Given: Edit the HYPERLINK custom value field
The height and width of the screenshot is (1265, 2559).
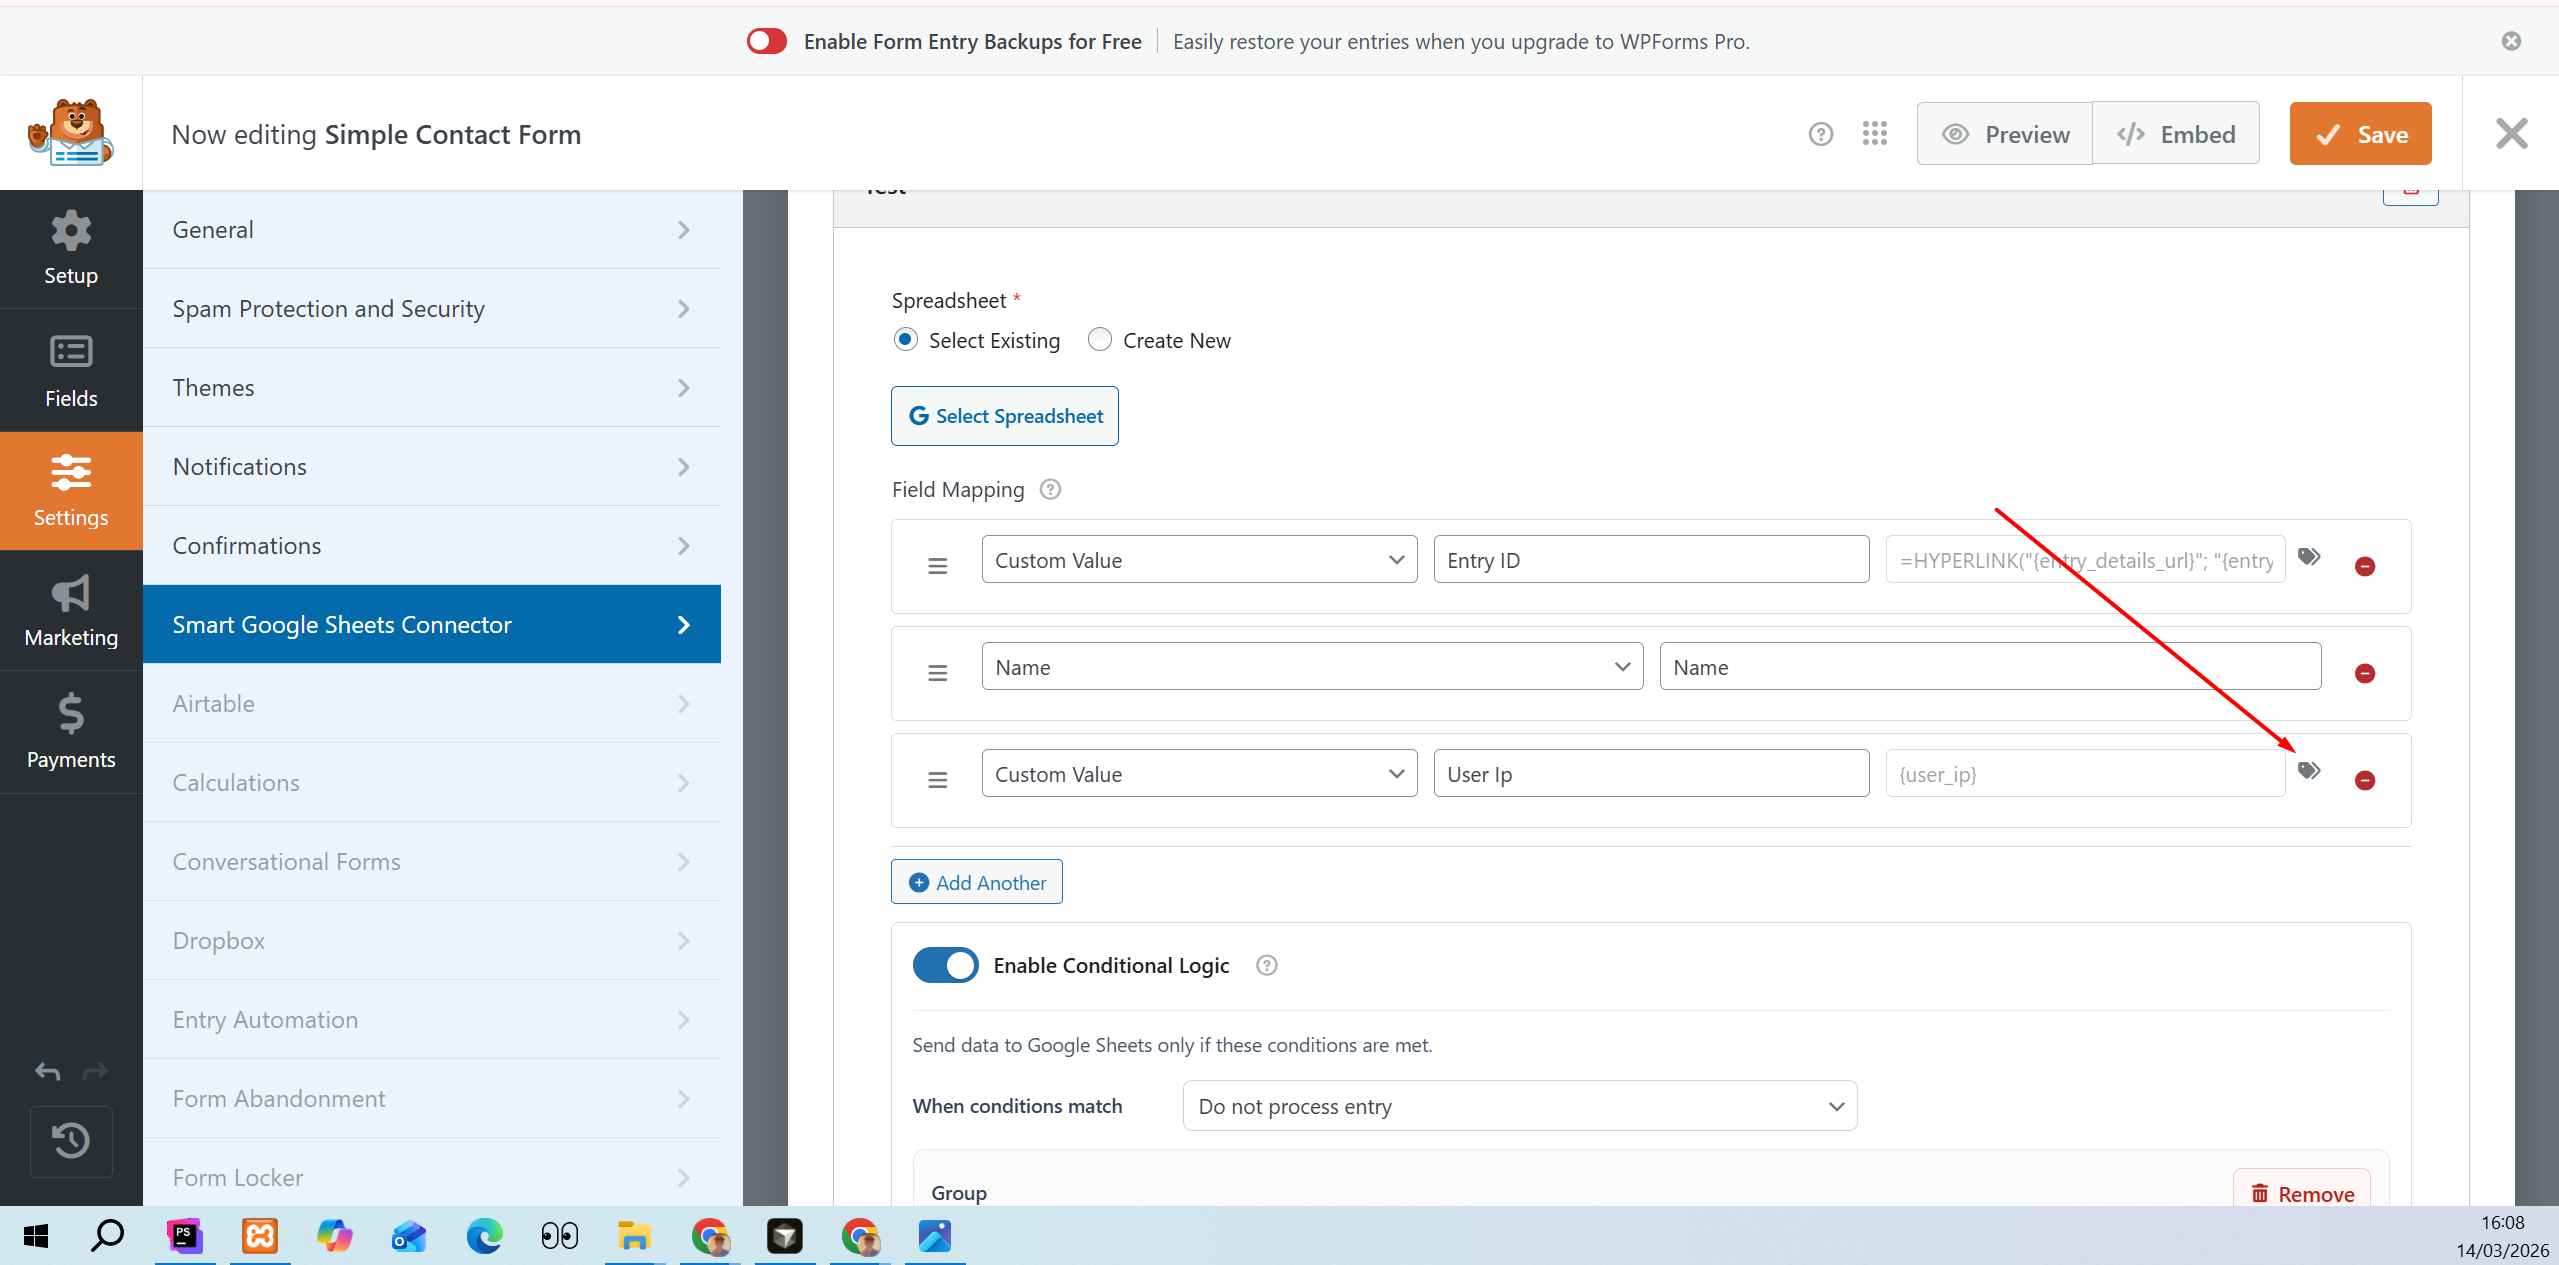Looking at the screenshot, I should coord(2085,560).
